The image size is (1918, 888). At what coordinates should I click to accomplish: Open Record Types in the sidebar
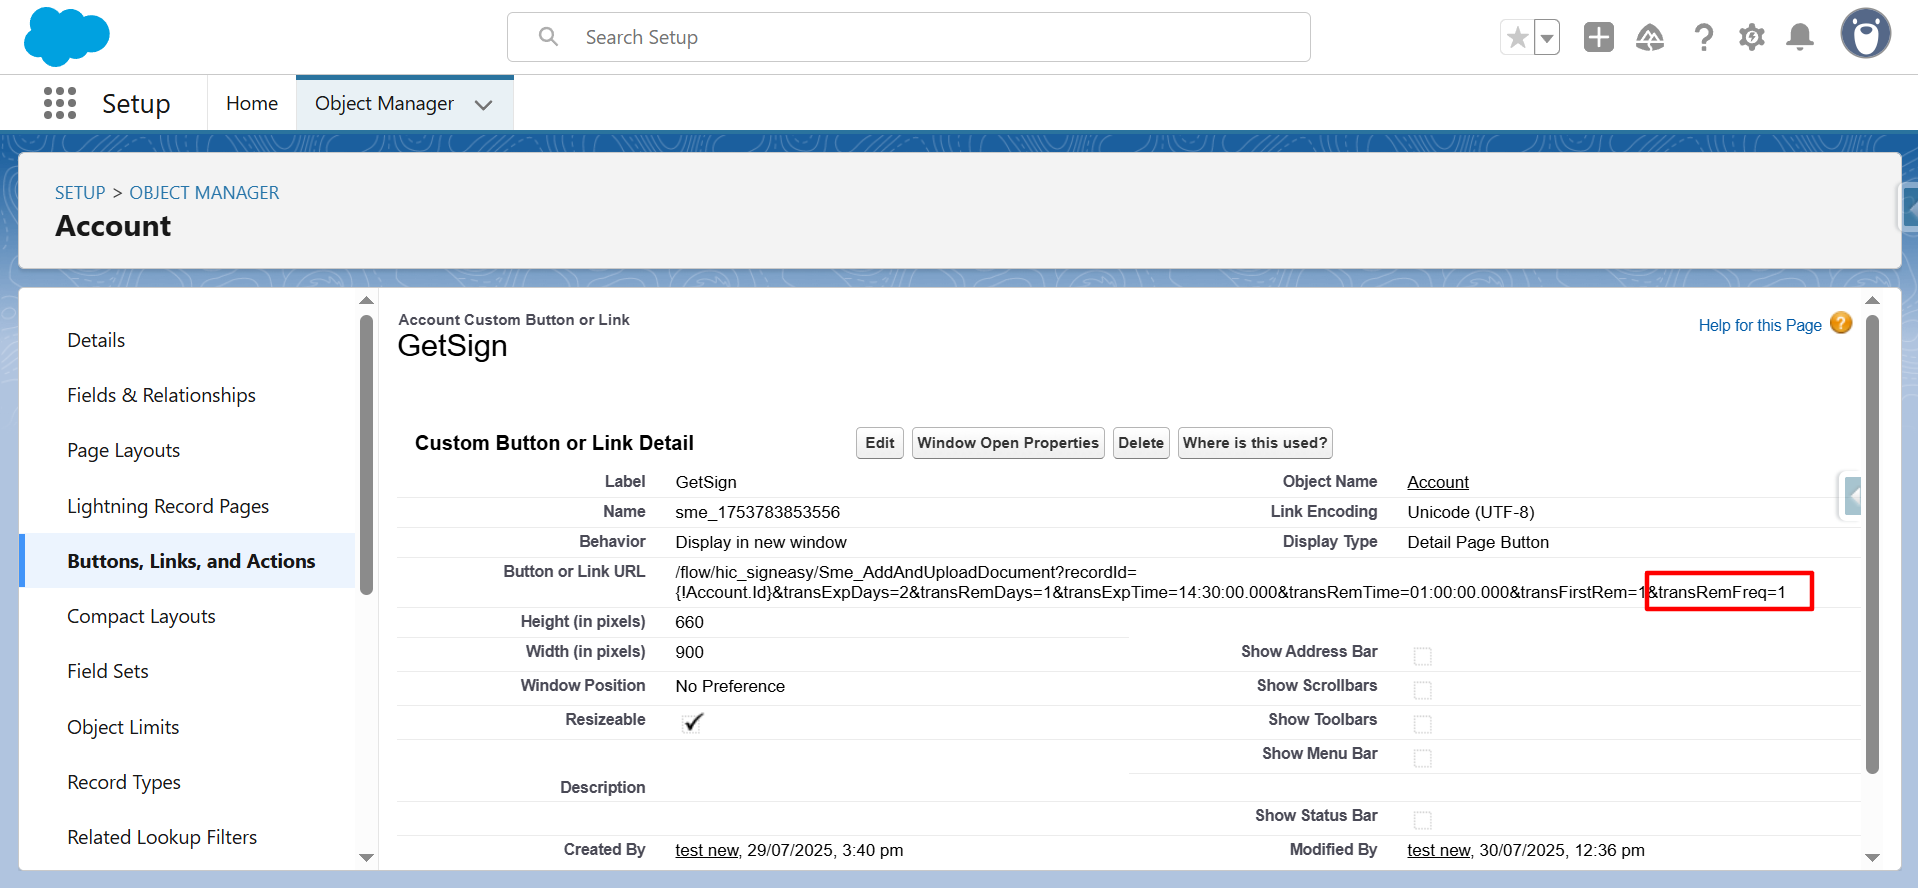click(x=124, y=782)
